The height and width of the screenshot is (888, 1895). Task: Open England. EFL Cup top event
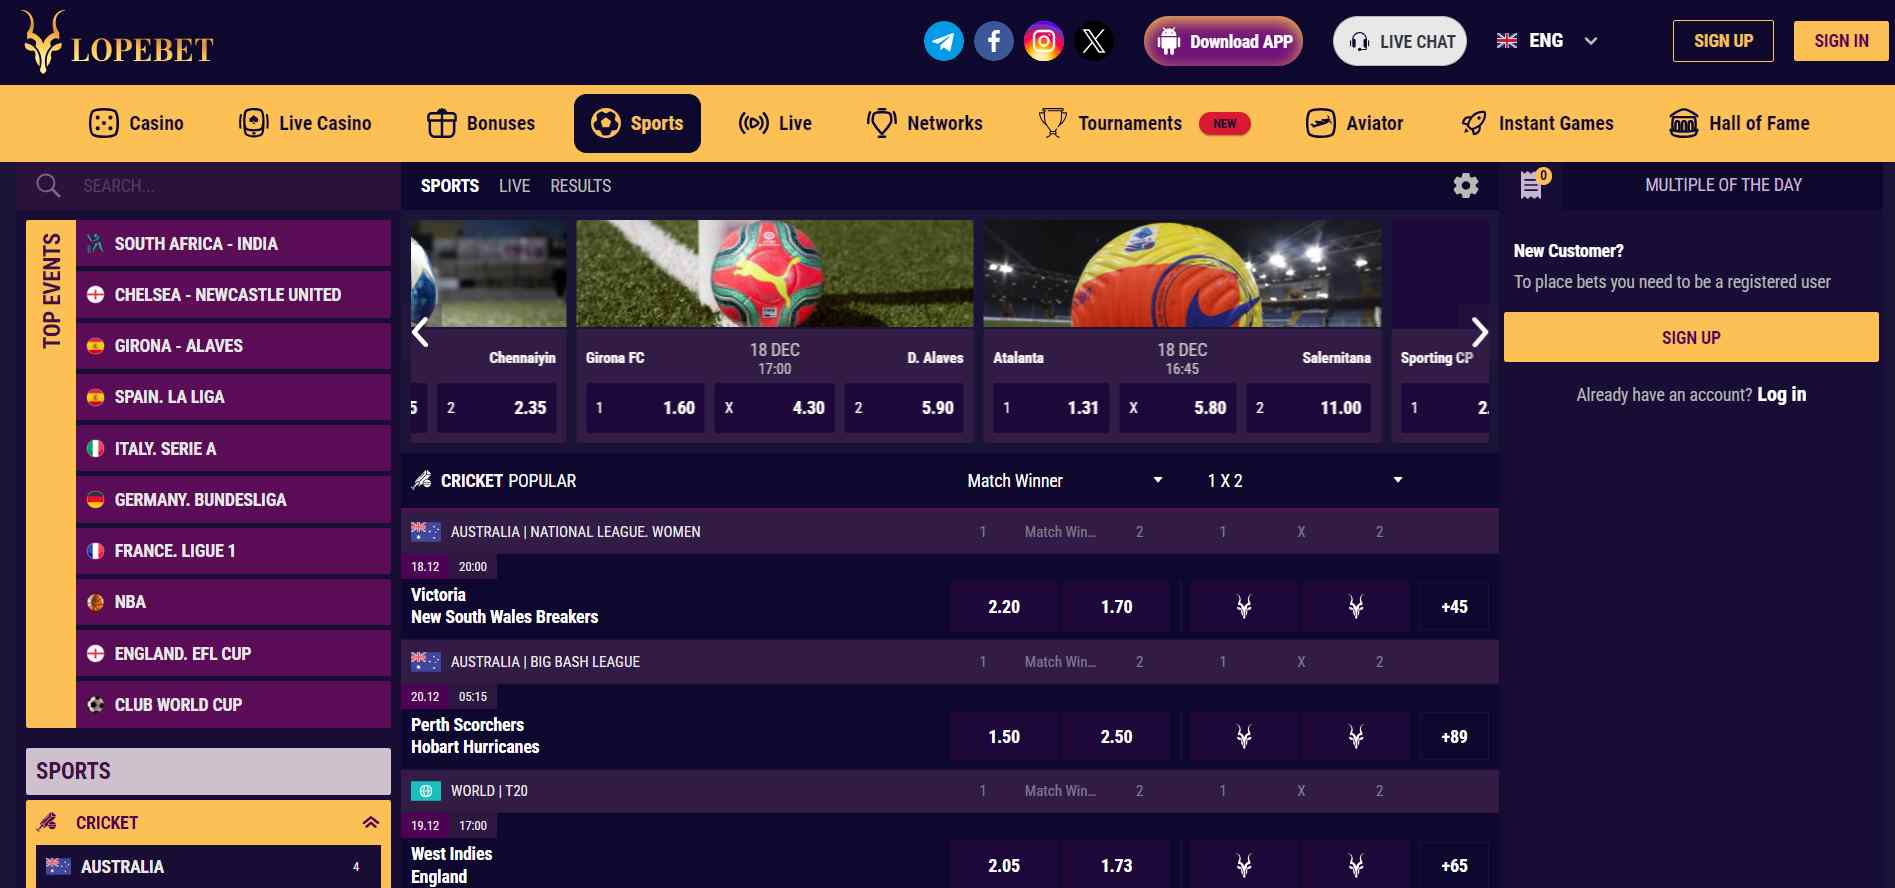(233, 653)
